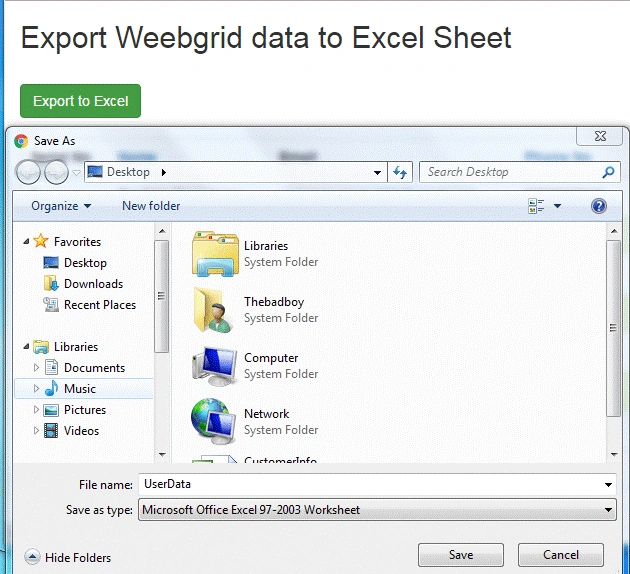Click the blue Help question mark icon
Viewport: 630px width, 574px height.
click(x=599, y=206)
